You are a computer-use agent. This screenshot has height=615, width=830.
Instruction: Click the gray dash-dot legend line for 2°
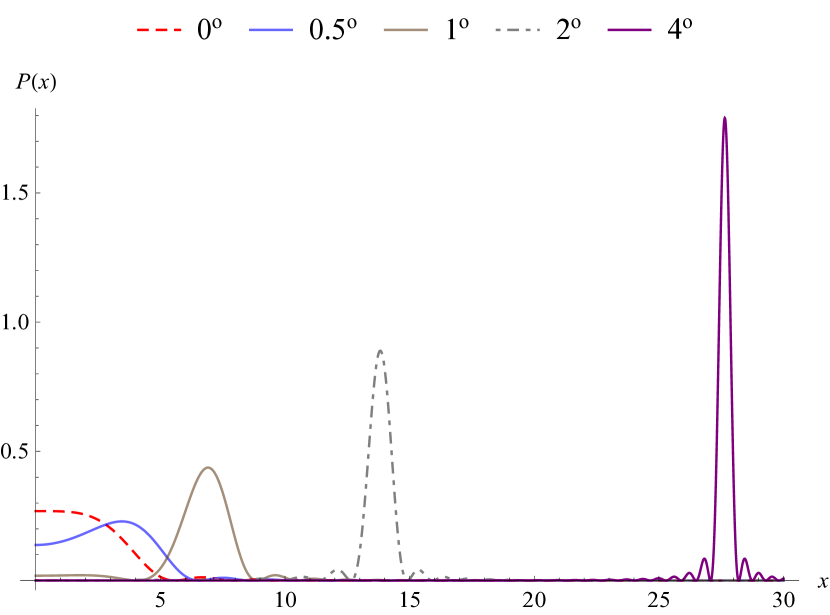pos(518,30)
